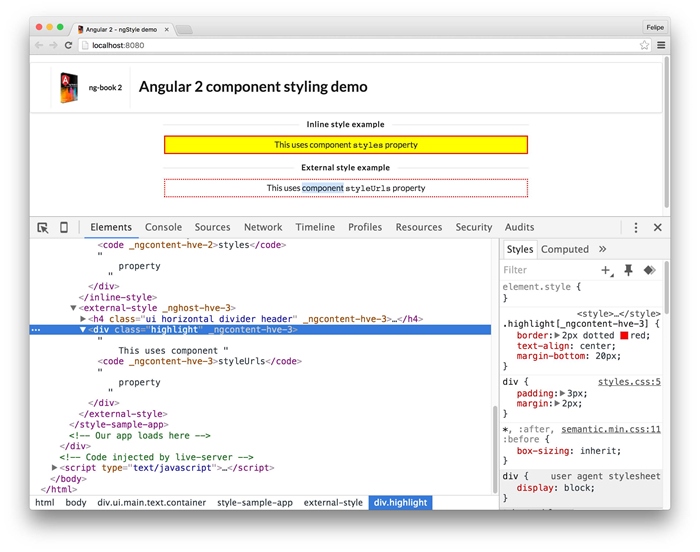Toggle the device mode phone icon
The image size is (700, 552).
tap(64, 227)
